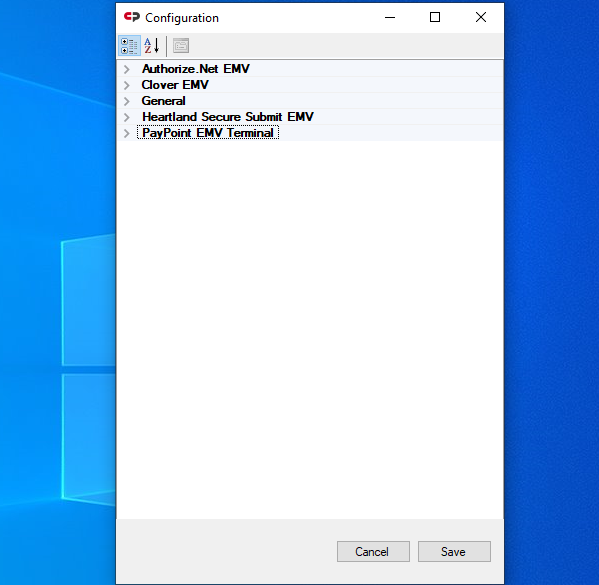
Task: Select the Clover EMV row
Action: [310, 85]
